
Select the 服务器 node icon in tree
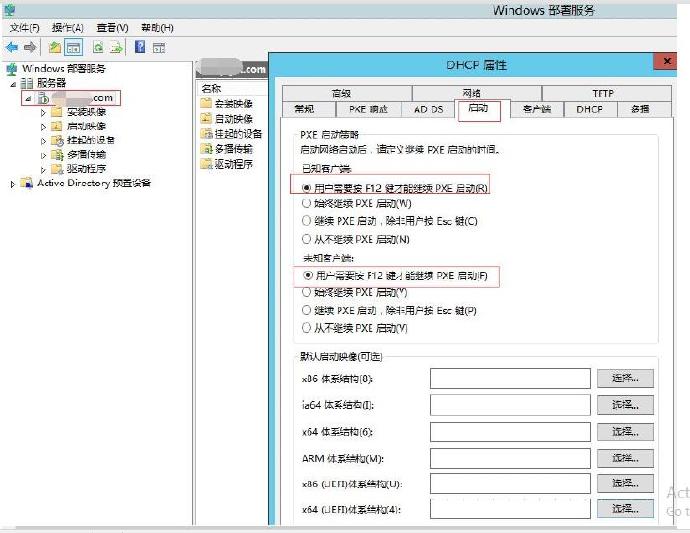(x=27, y=83)
